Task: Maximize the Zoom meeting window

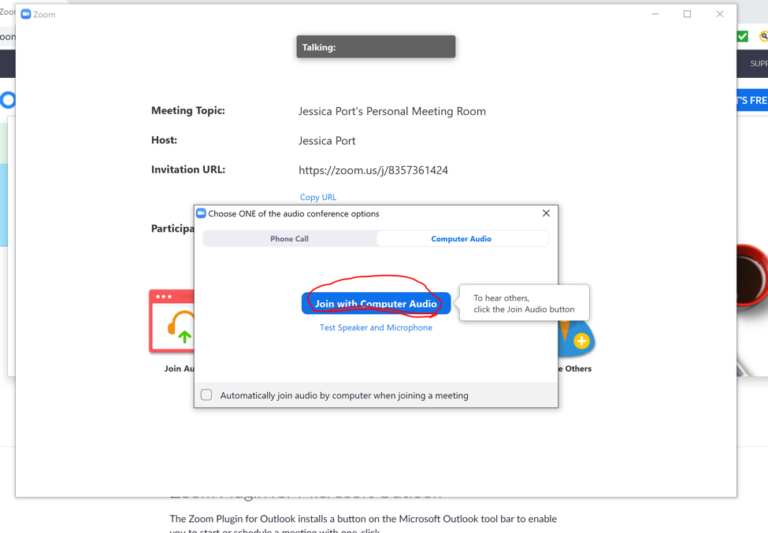Action: (x=687, y=14)
